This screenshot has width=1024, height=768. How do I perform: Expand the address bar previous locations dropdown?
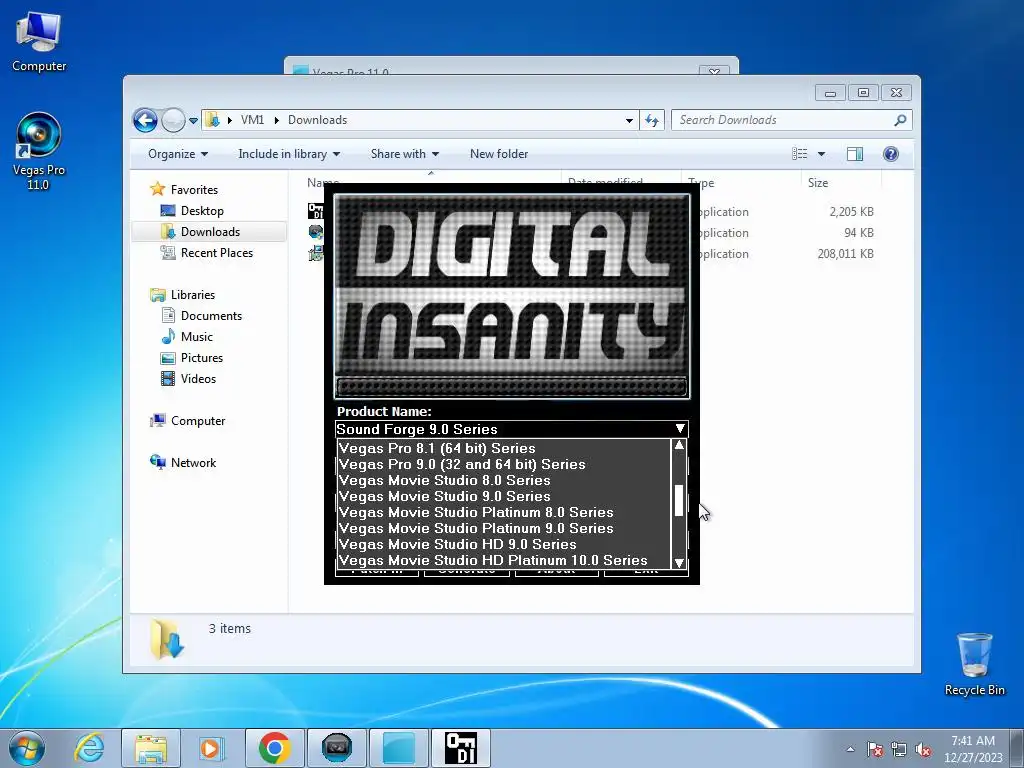629,121
